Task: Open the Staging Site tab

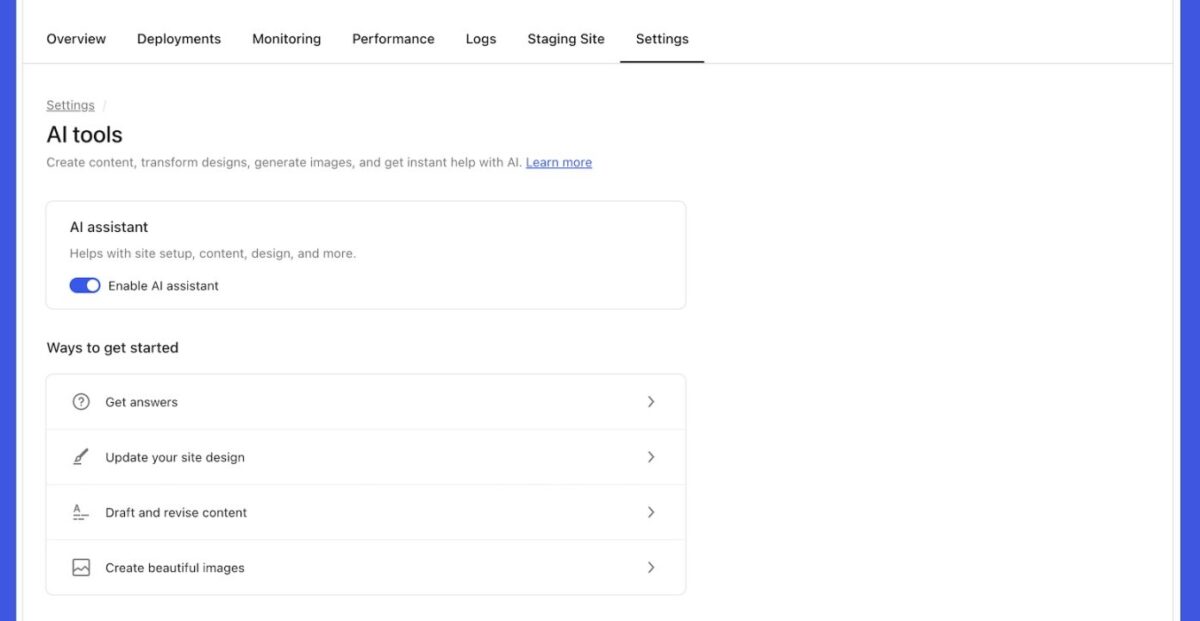Action: (x=566, y=38)
